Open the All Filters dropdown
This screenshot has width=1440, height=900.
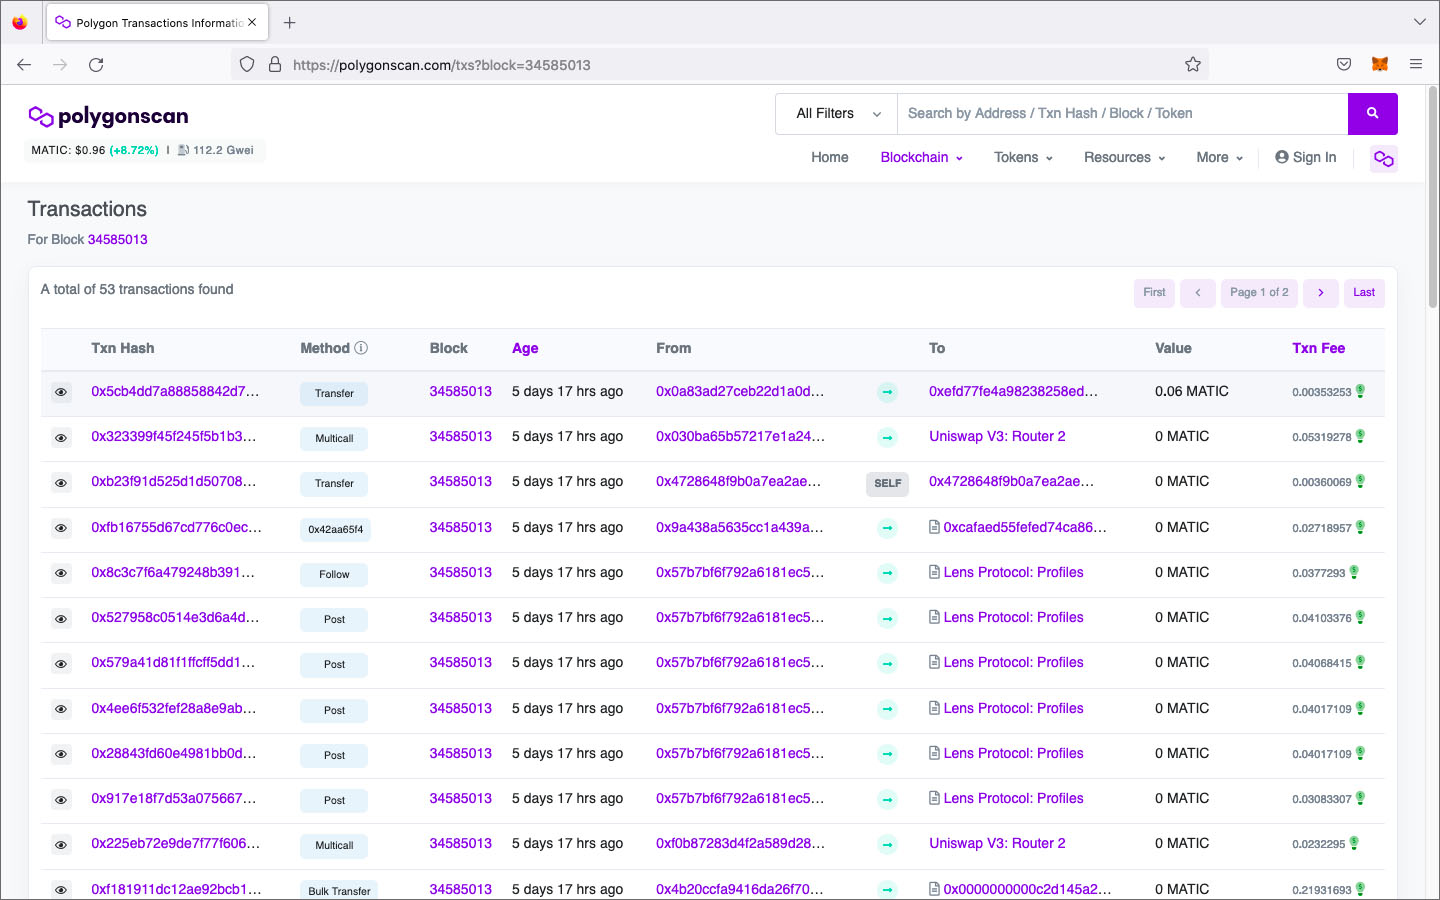[837, 114]
